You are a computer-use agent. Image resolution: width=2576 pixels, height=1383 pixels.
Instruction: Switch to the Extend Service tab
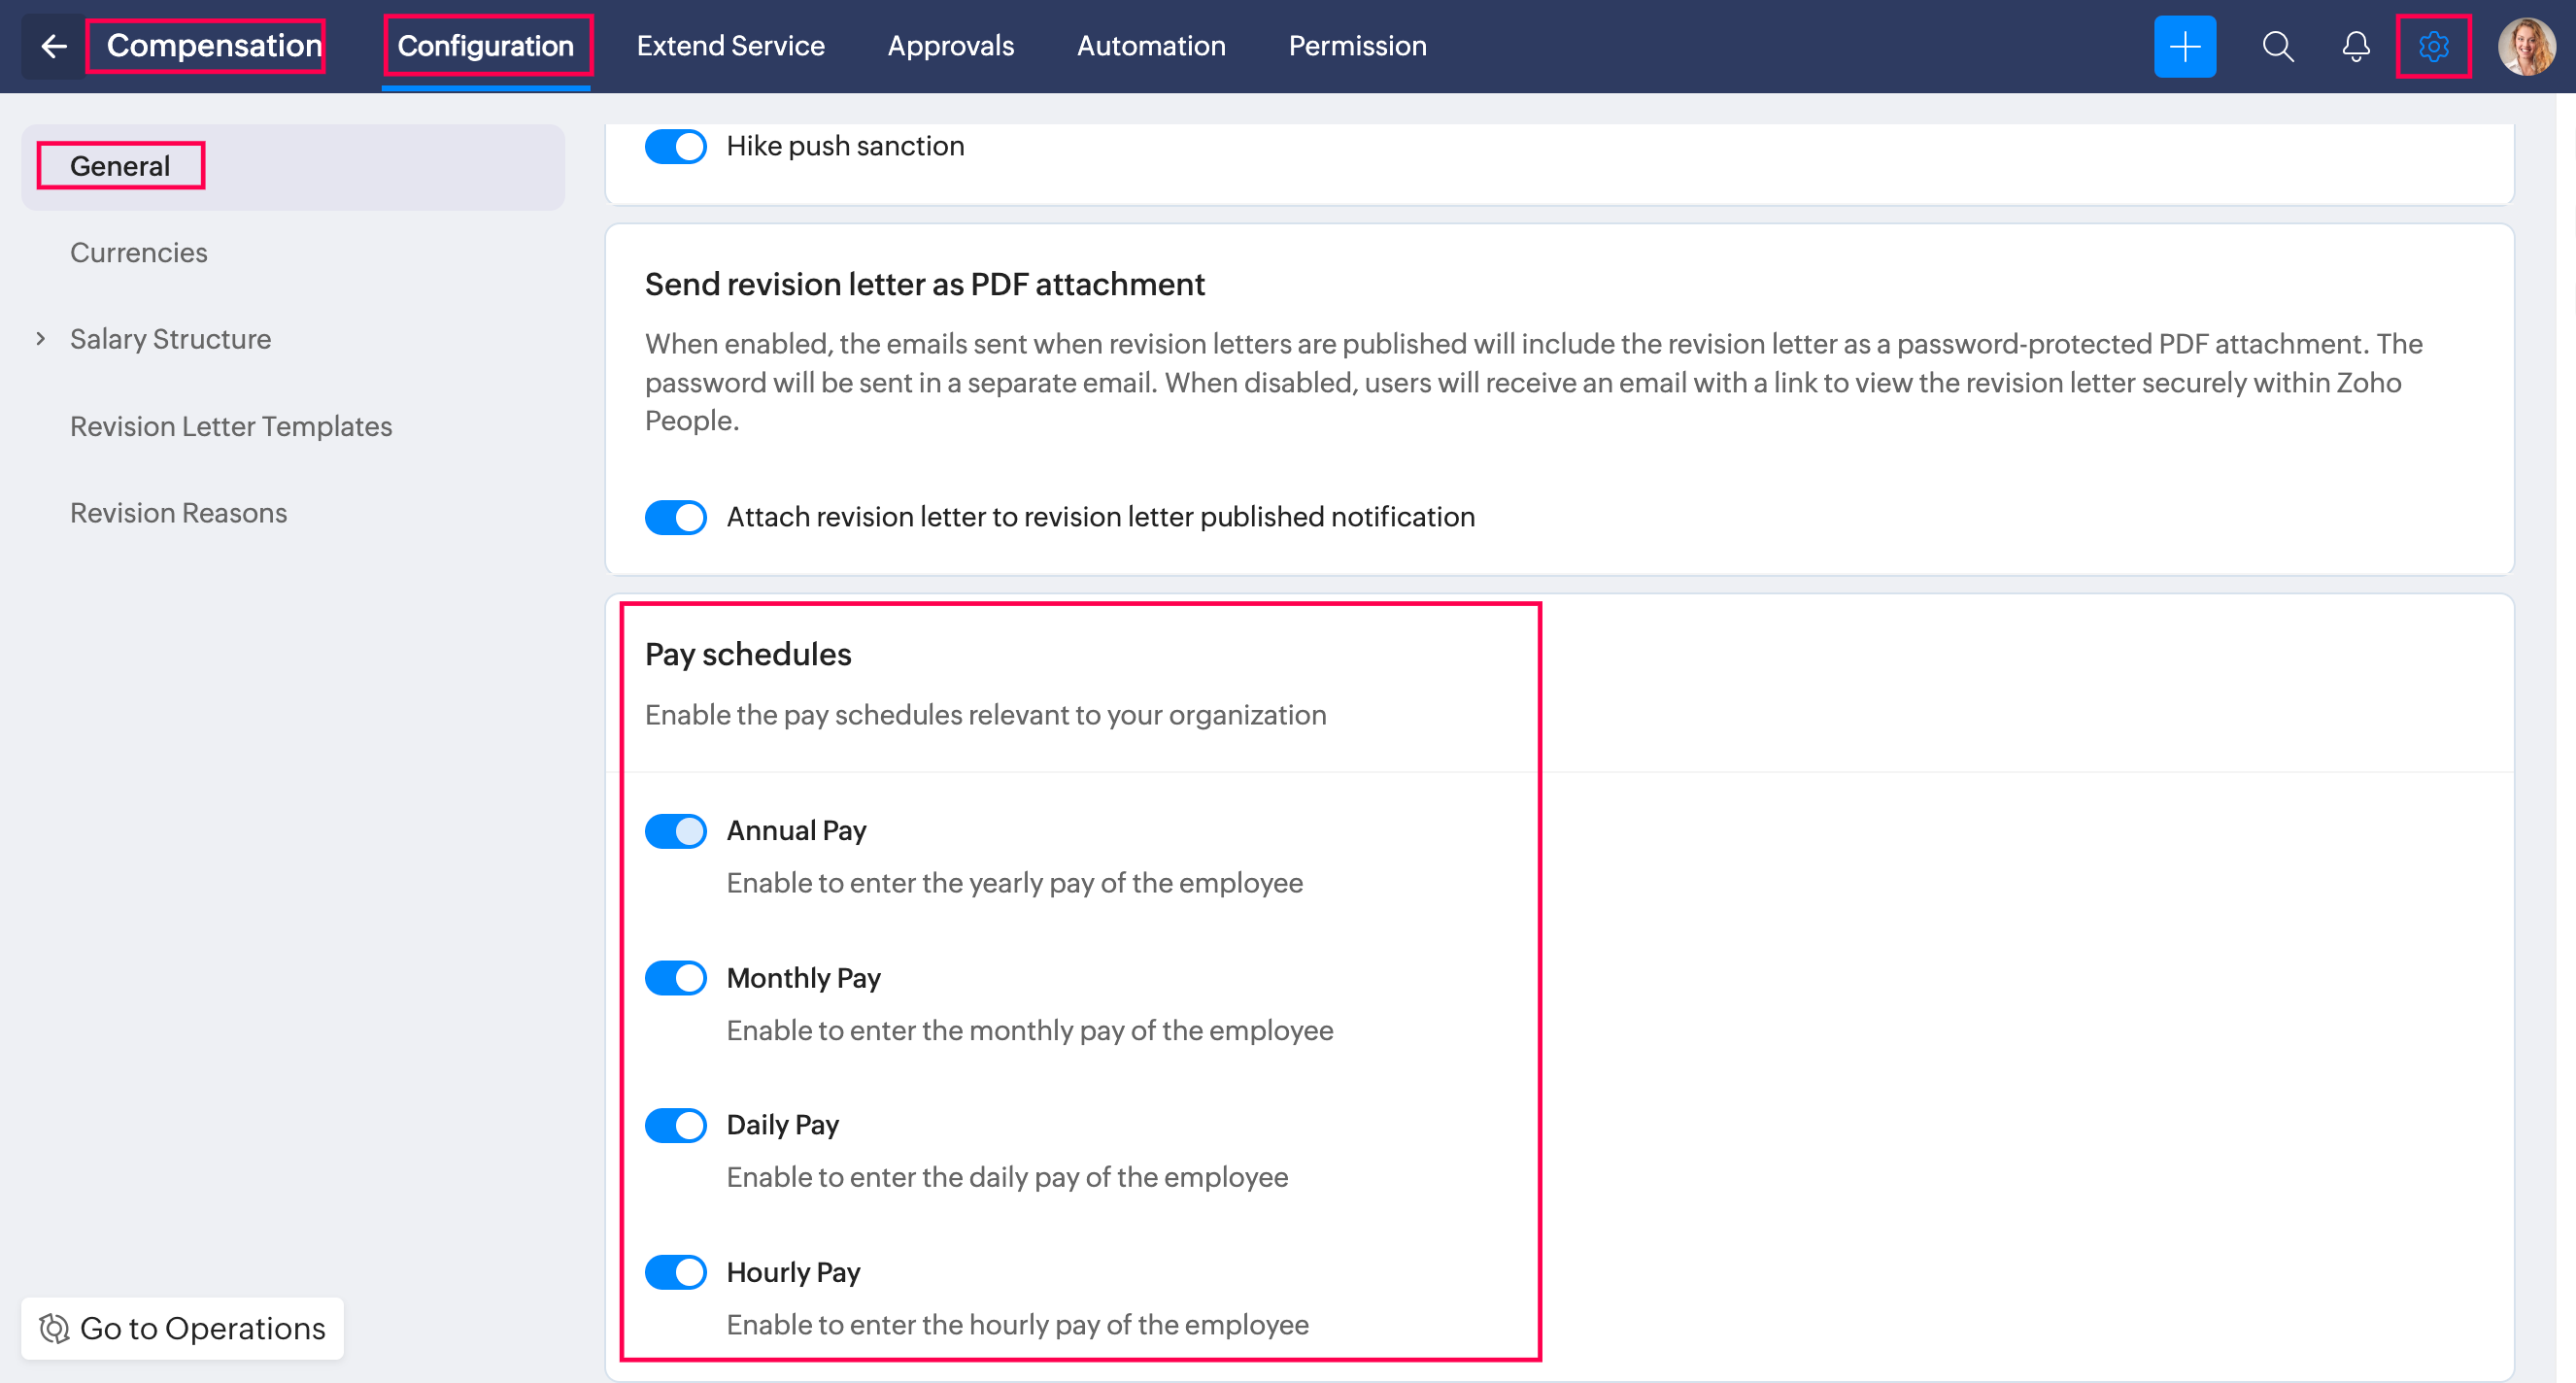click(x=730, y=46)
